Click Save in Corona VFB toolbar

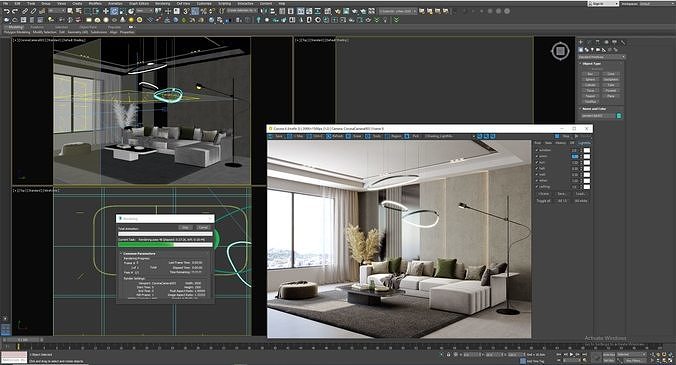tap(276, 136)
